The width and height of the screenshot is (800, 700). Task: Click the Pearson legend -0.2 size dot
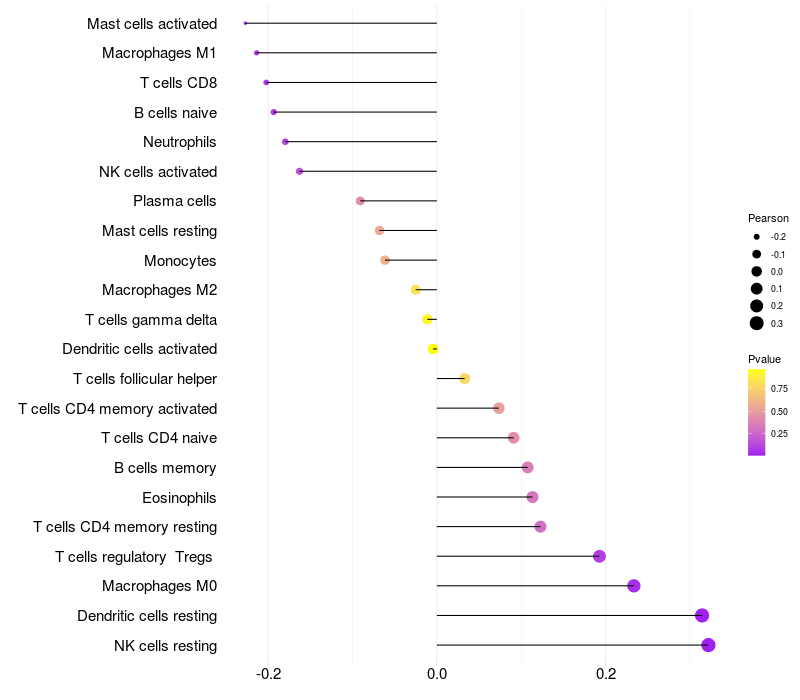click(x=757, y=237)
